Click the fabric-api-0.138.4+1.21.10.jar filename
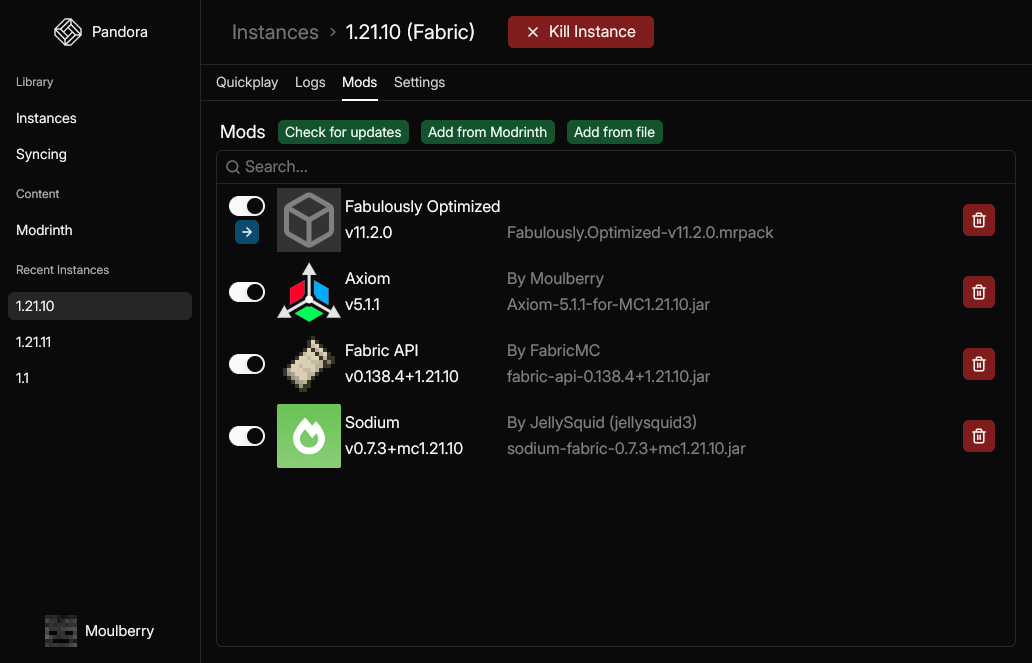The width and height of the screenshot is (1032, 663). (608, 377)
